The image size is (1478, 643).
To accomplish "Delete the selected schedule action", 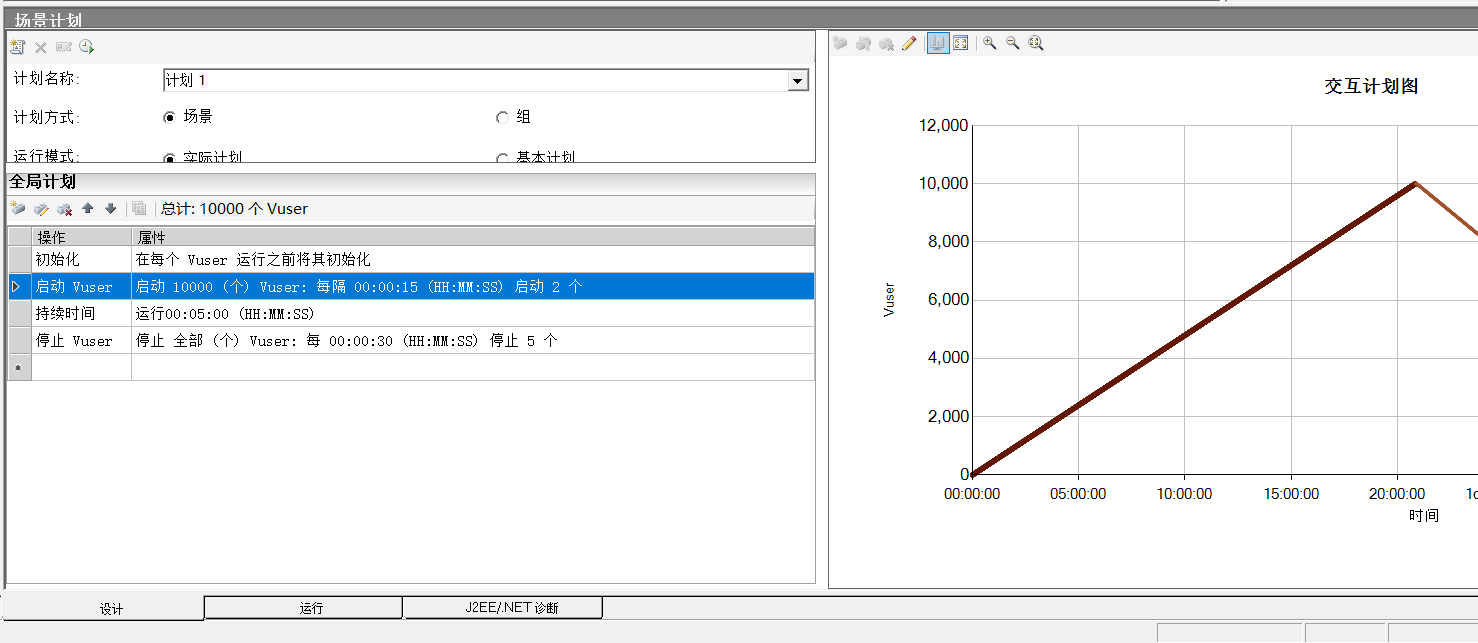I will (x=63, y=208).
